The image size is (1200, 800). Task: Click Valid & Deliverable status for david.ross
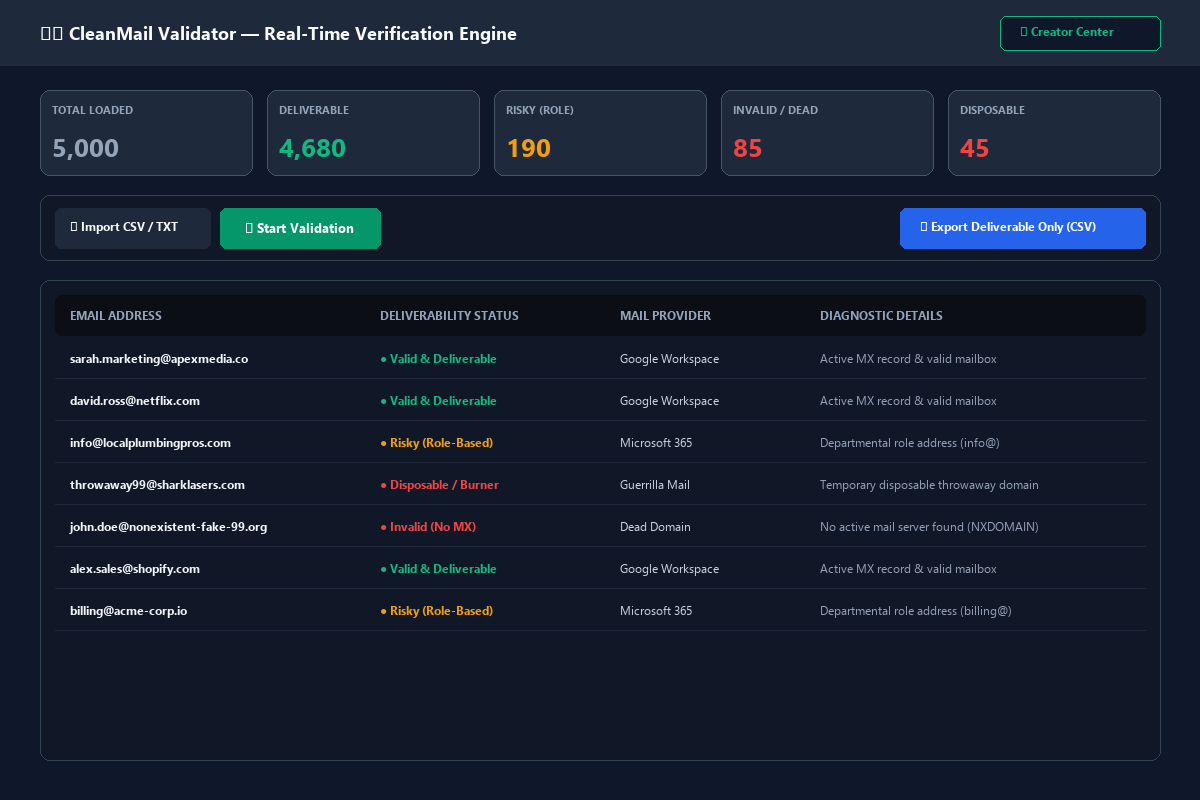(438, 401)
